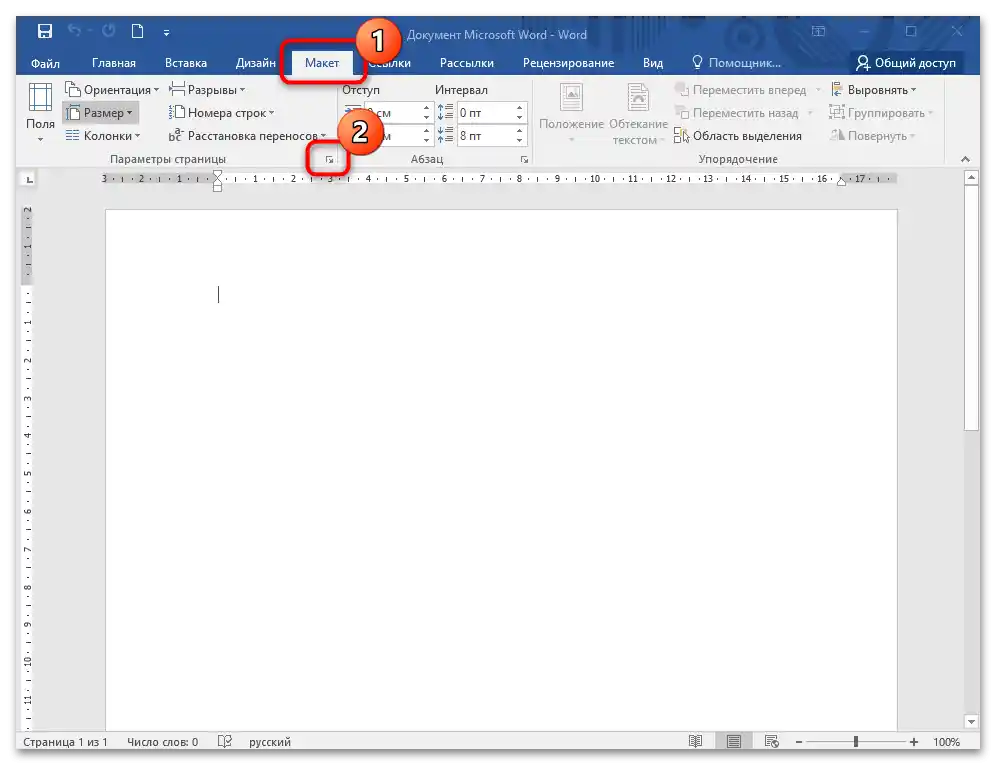This screenshot has width=996, height=765.
Task: Click the Save icon in quick access toolbar
Action: (x=44, y=31)
